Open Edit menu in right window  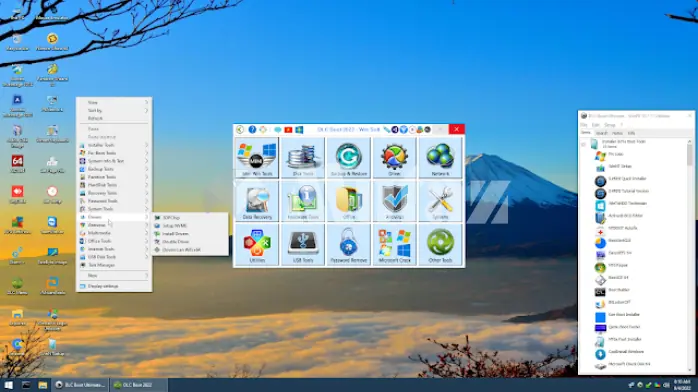[x=595, y=125]
